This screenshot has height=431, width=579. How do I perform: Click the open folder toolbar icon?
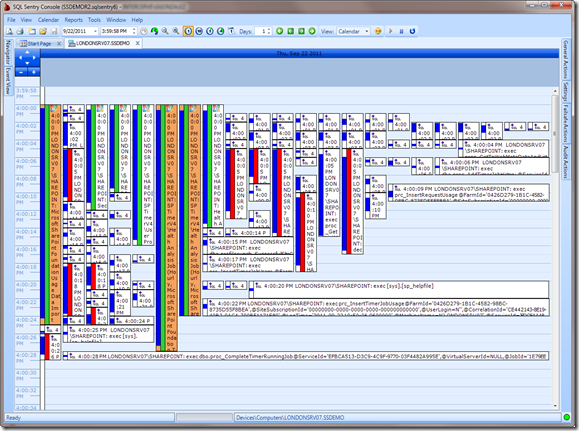pos(43,31)
